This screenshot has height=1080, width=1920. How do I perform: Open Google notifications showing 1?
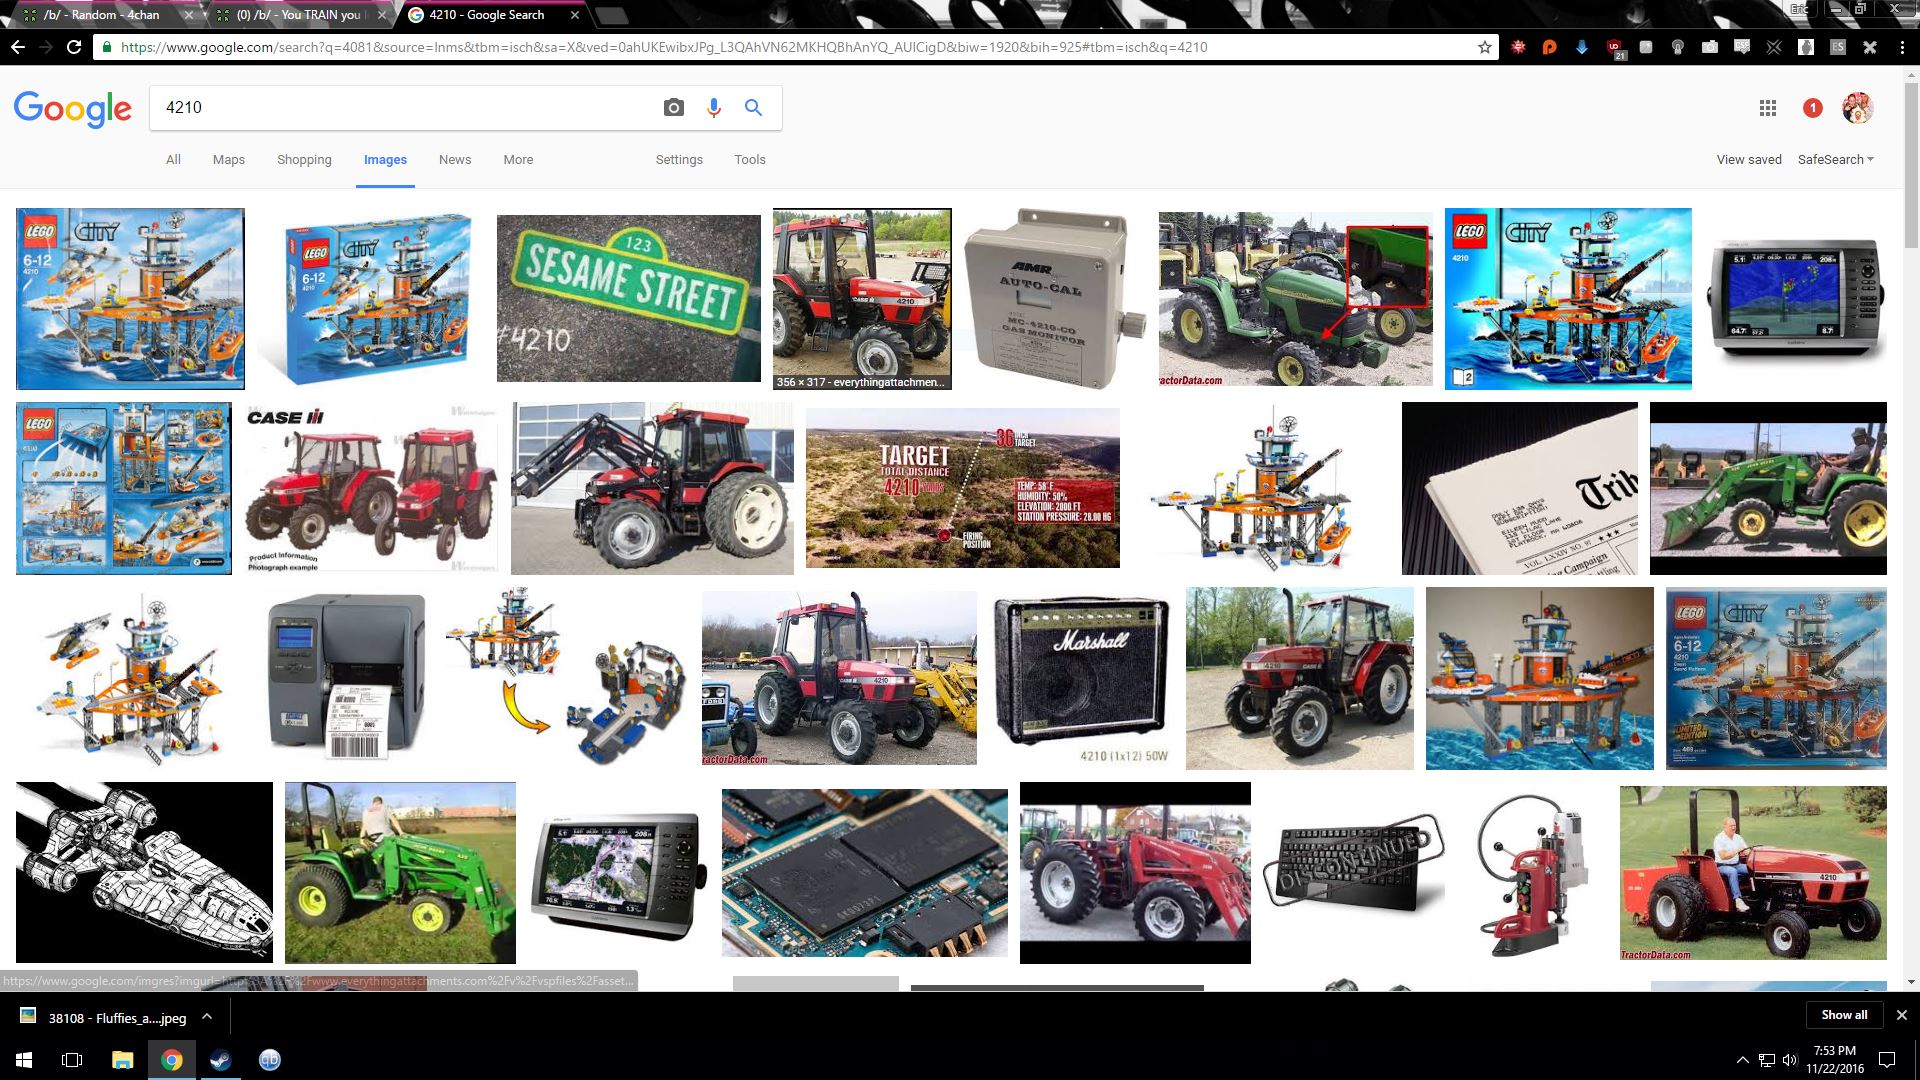point(1812,108)
